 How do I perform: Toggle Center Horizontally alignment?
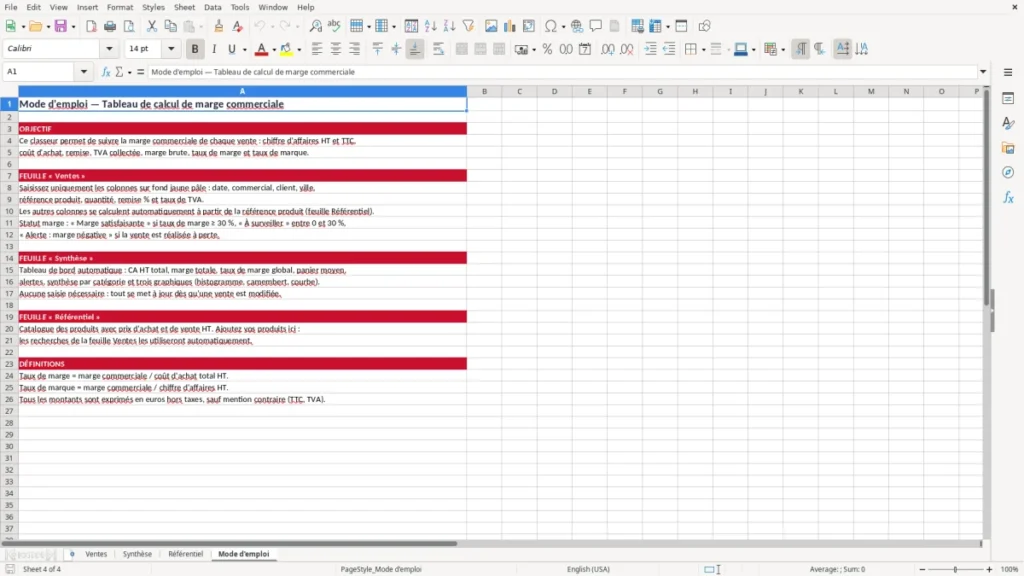tap(336, 49)
